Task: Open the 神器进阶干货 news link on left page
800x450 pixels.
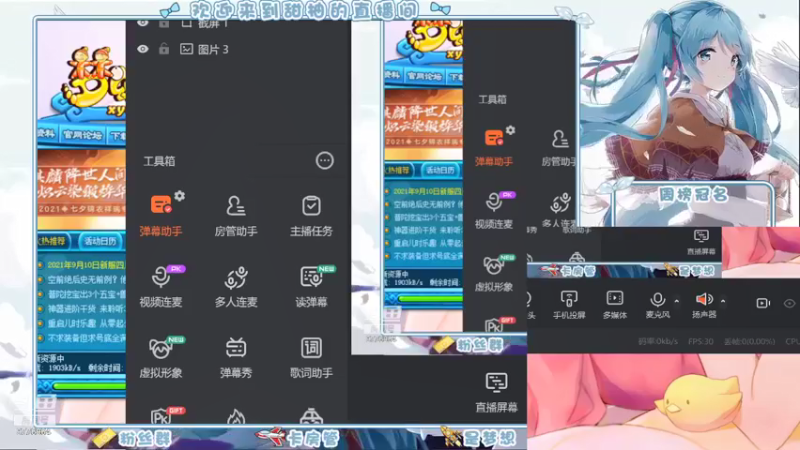Action: tap(85, 309)
